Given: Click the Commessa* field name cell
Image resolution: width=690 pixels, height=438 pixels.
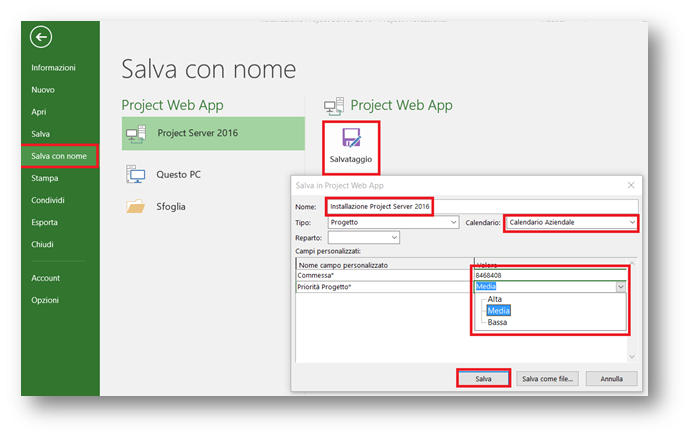Looking at the screenshot, I should point(385,275).
